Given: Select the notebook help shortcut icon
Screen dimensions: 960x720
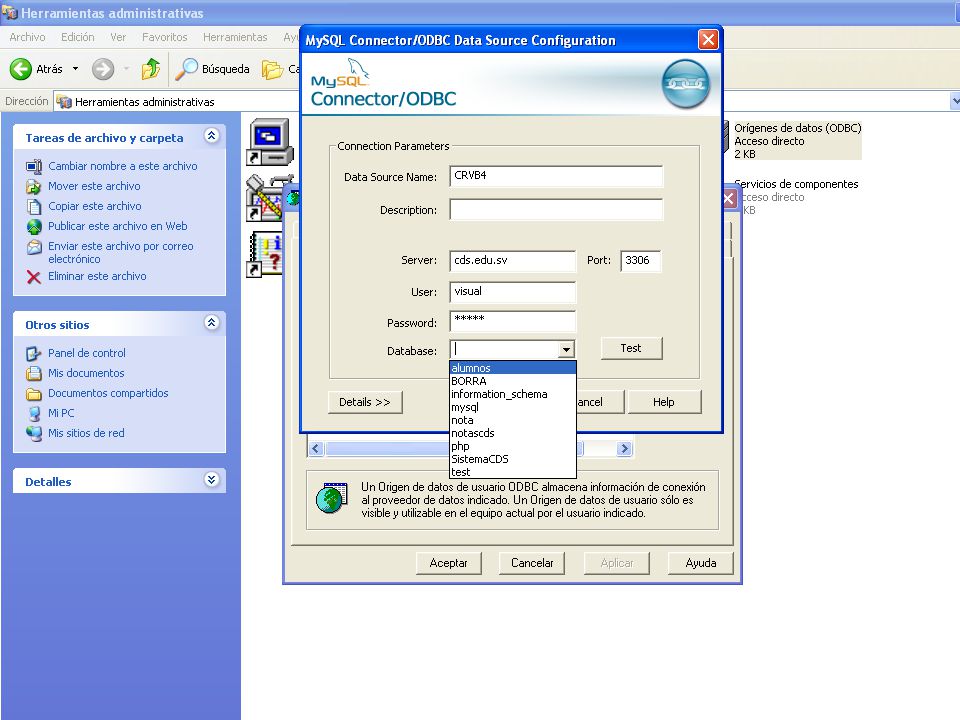Looking at the screenshot, I should click(x=264, y=254).
